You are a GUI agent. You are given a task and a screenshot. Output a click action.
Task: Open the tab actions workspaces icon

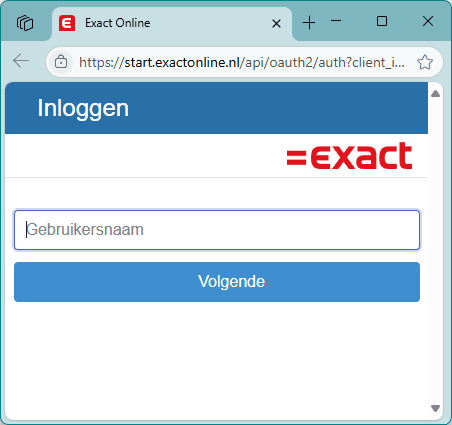[x=25, y=23]
